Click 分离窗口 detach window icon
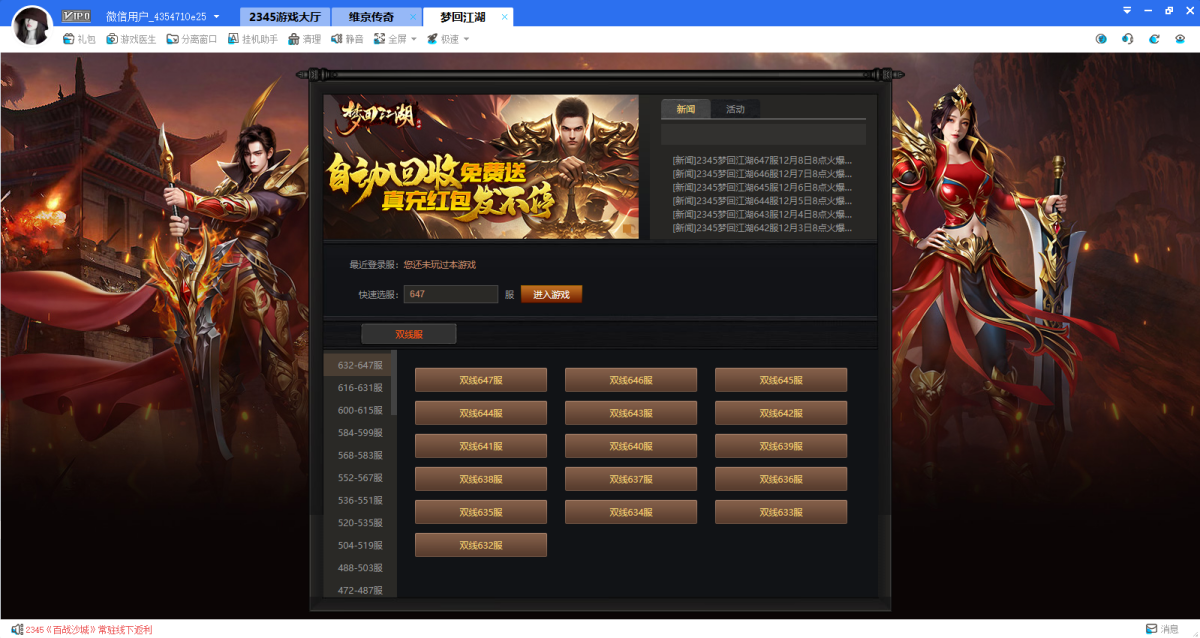The image size is (1200, 638). 191,39
